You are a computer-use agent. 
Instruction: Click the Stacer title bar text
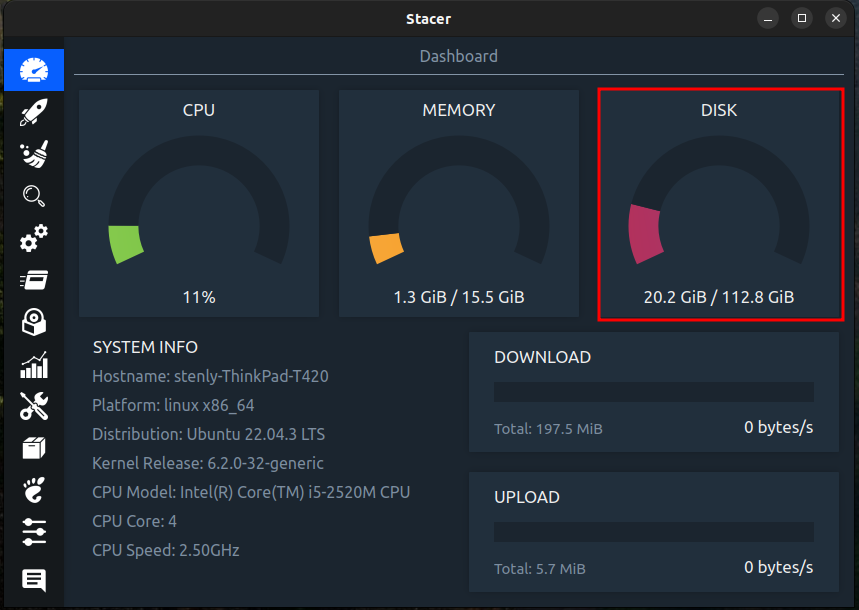[428, 19]
